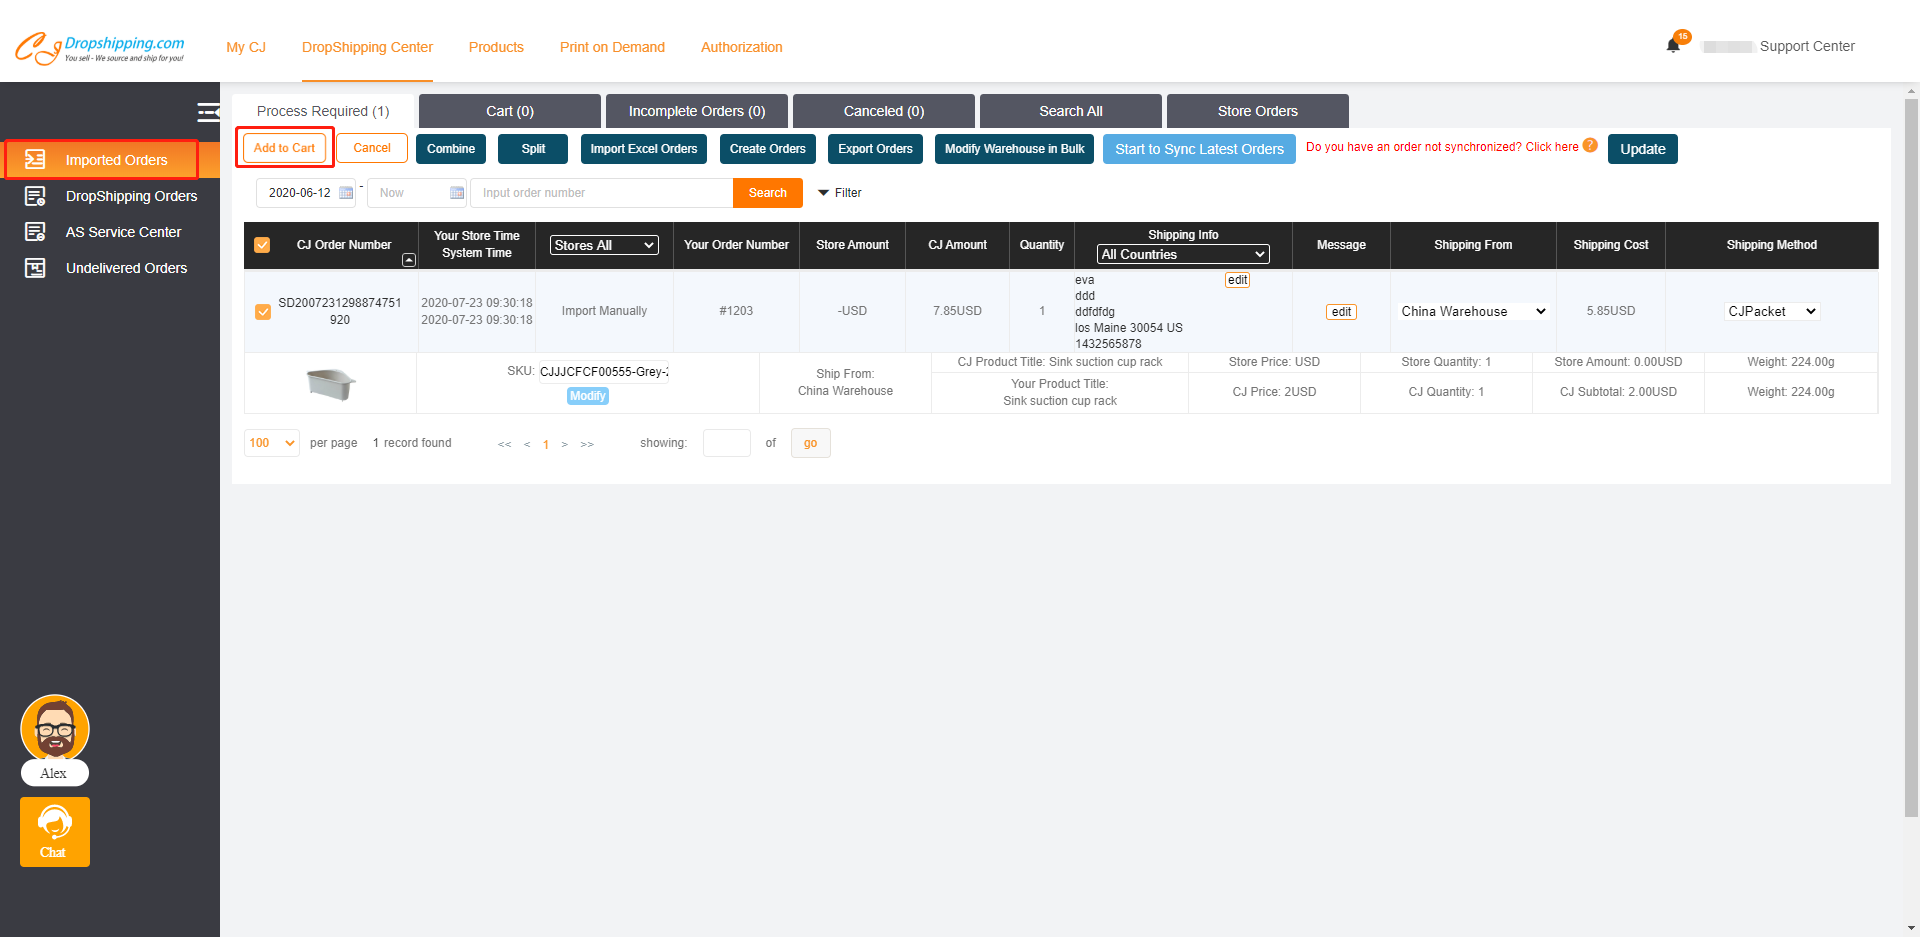This screenshot has height=937, width=1920.
Task: Open the Stores All dropdown
Action: coord(603,244)
